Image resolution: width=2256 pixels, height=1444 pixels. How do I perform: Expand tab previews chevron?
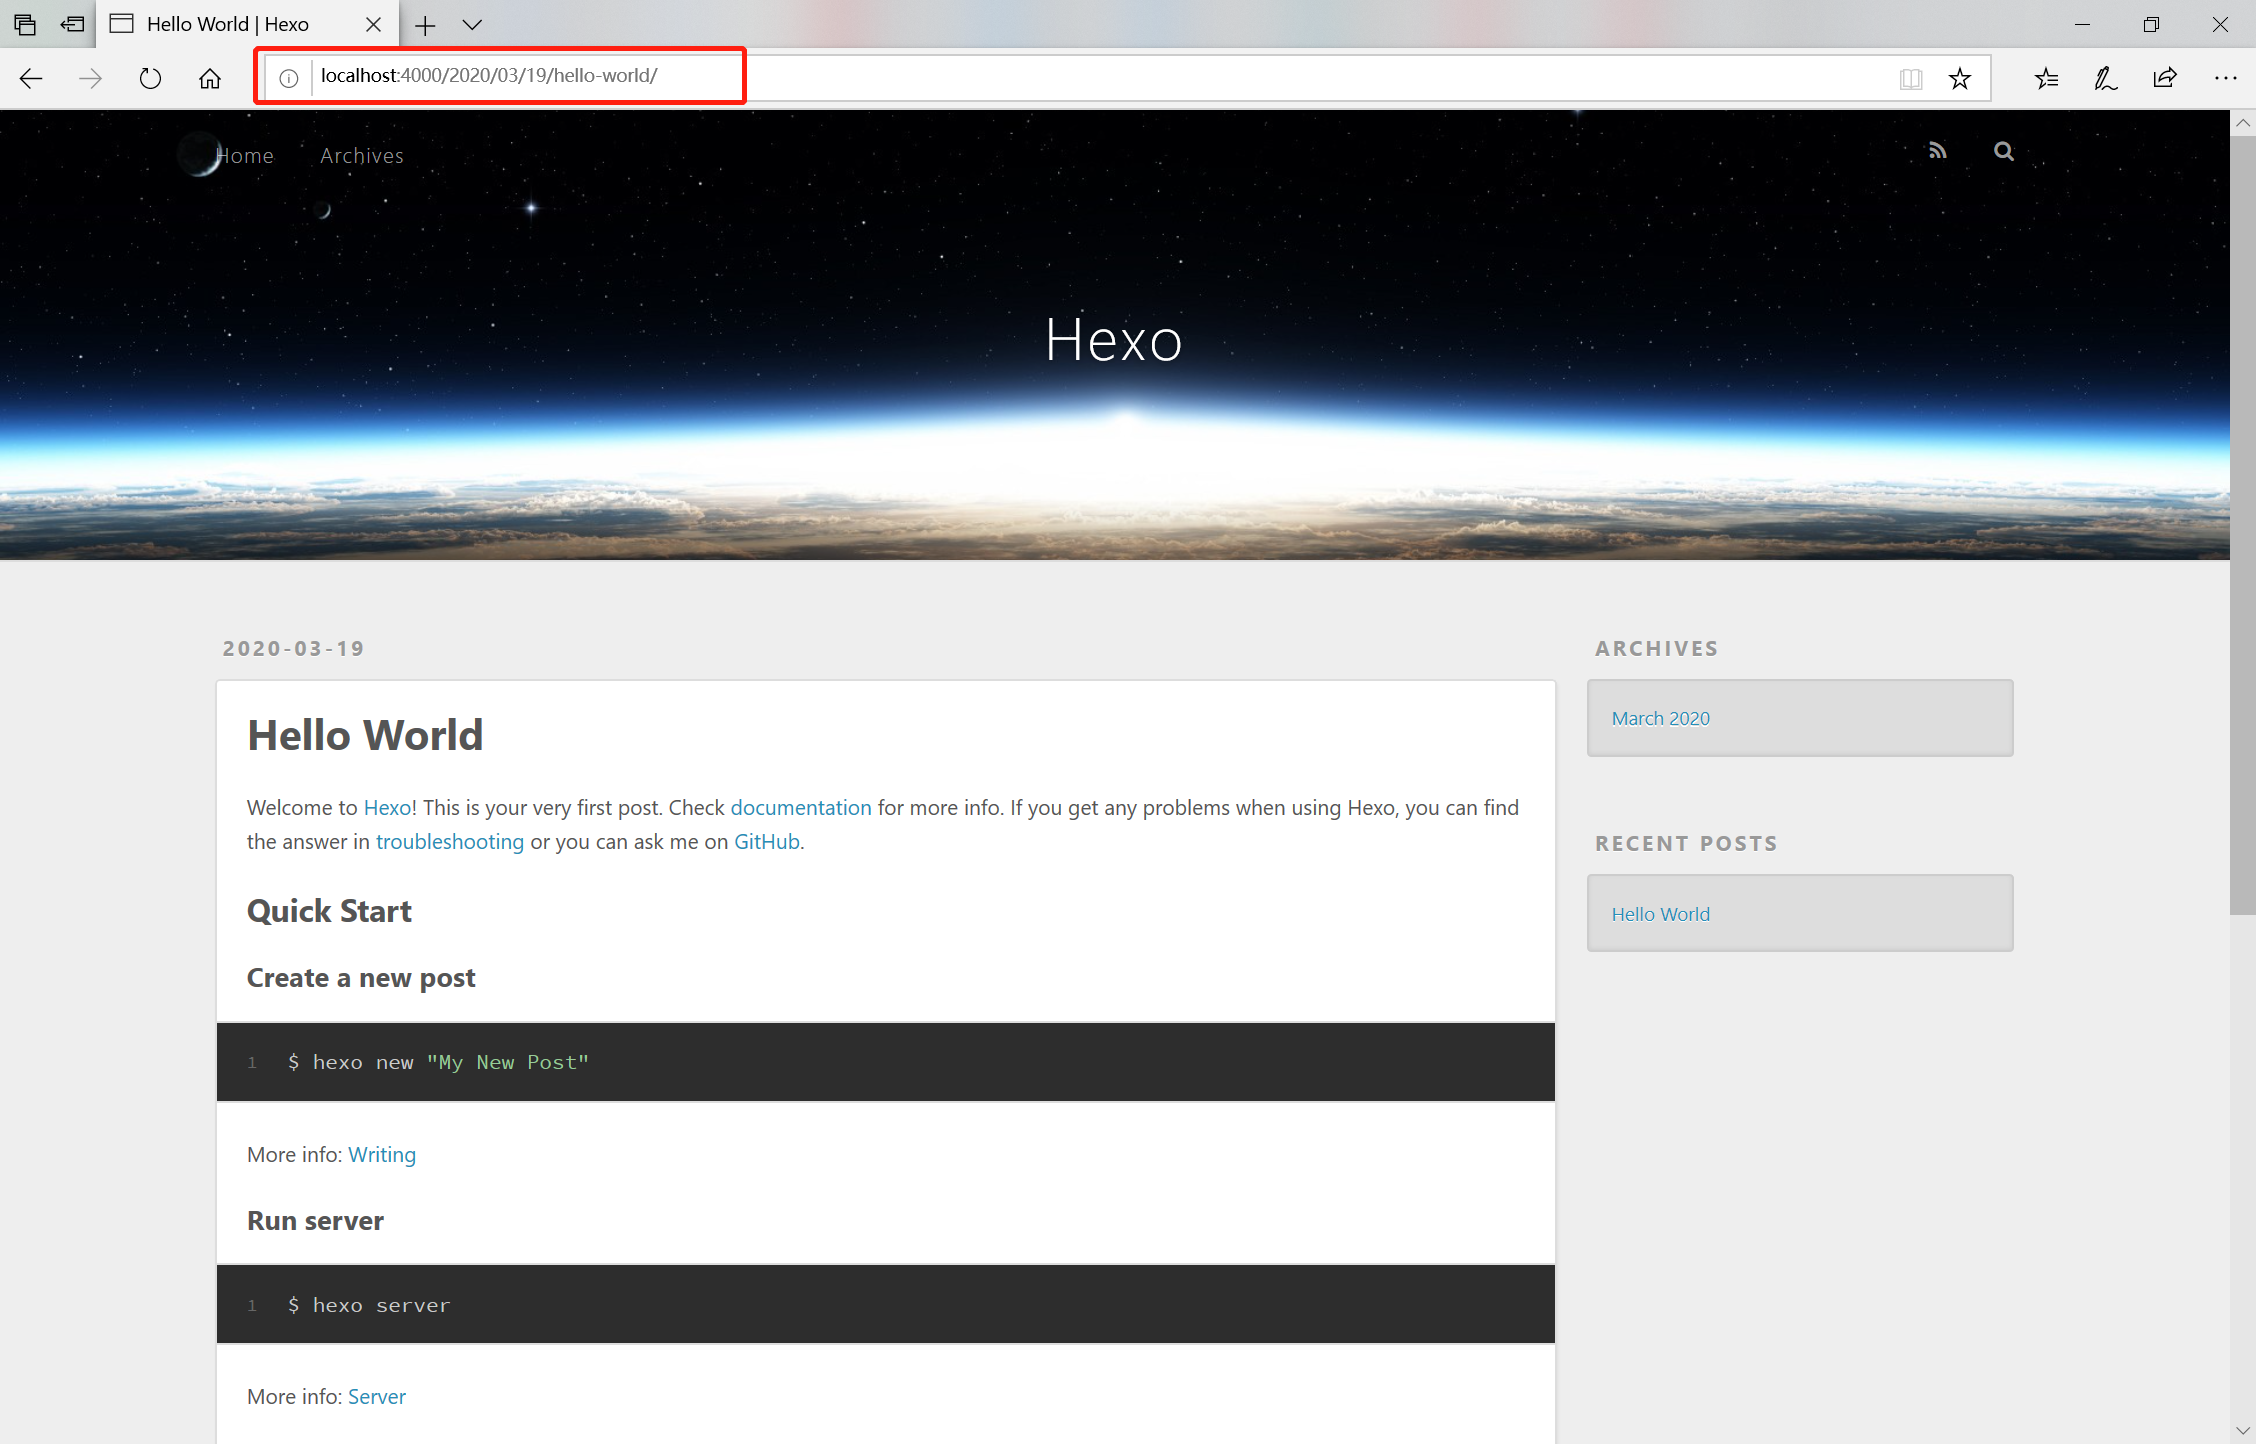tap(472, 24)
